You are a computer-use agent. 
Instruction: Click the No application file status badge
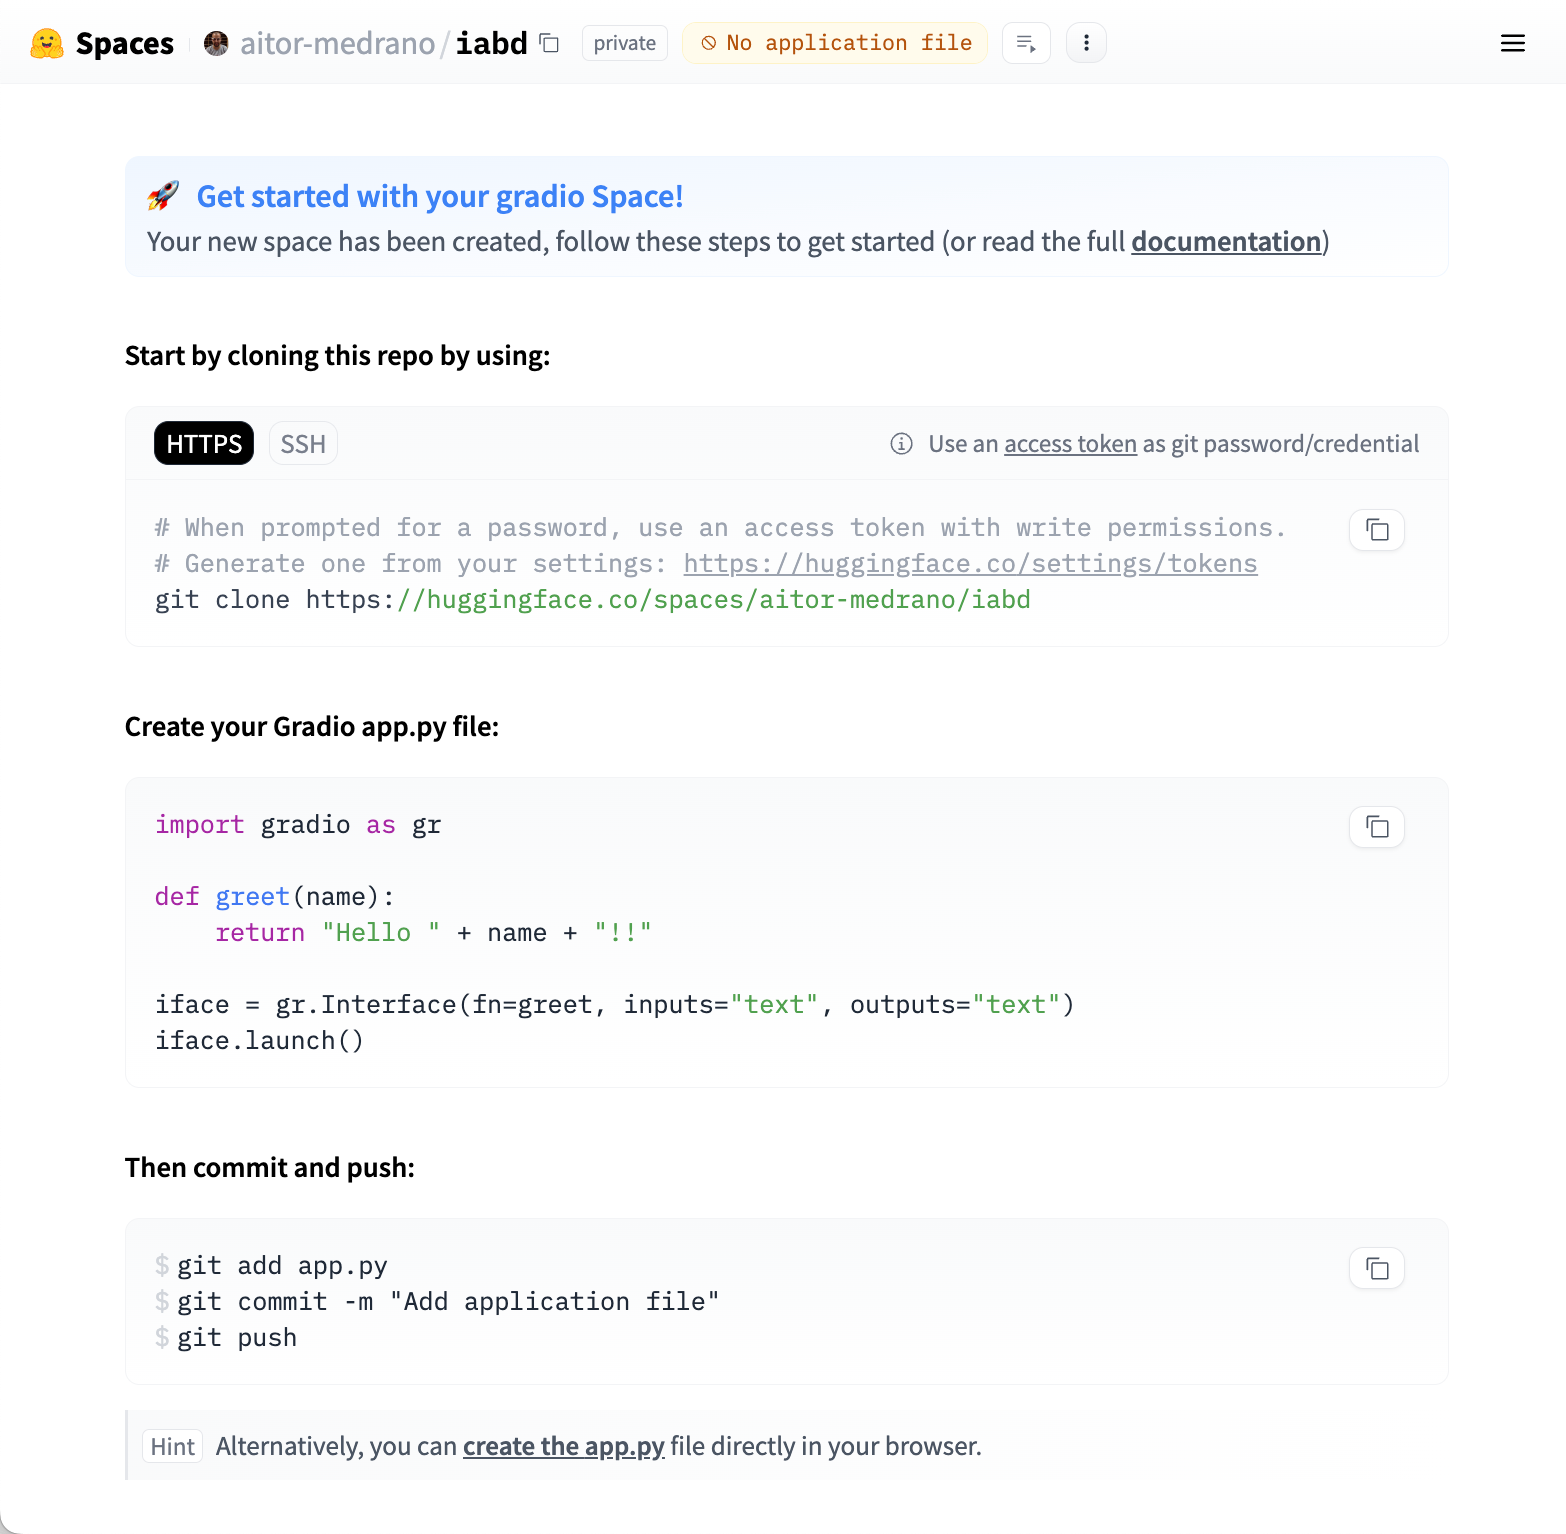835,43
